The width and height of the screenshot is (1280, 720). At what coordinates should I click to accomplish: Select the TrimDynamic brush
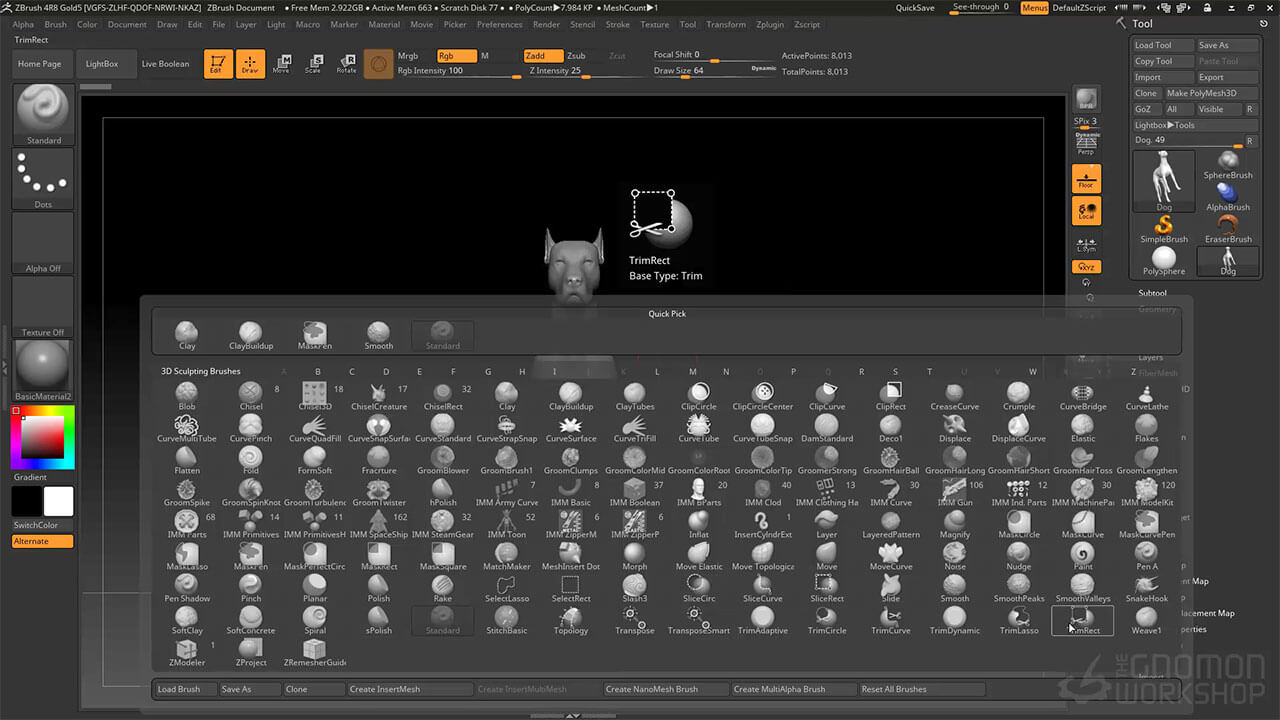tap(954, 619)
